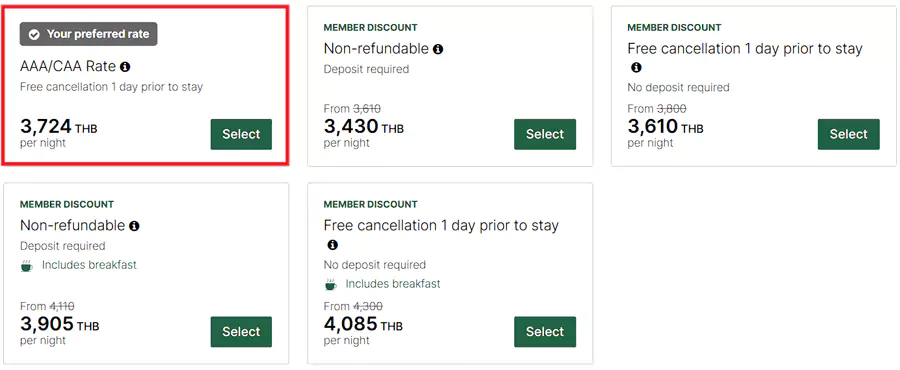
Task: Click Includes breakfast text on 4,085 THB card
Action: pos(393,284)
